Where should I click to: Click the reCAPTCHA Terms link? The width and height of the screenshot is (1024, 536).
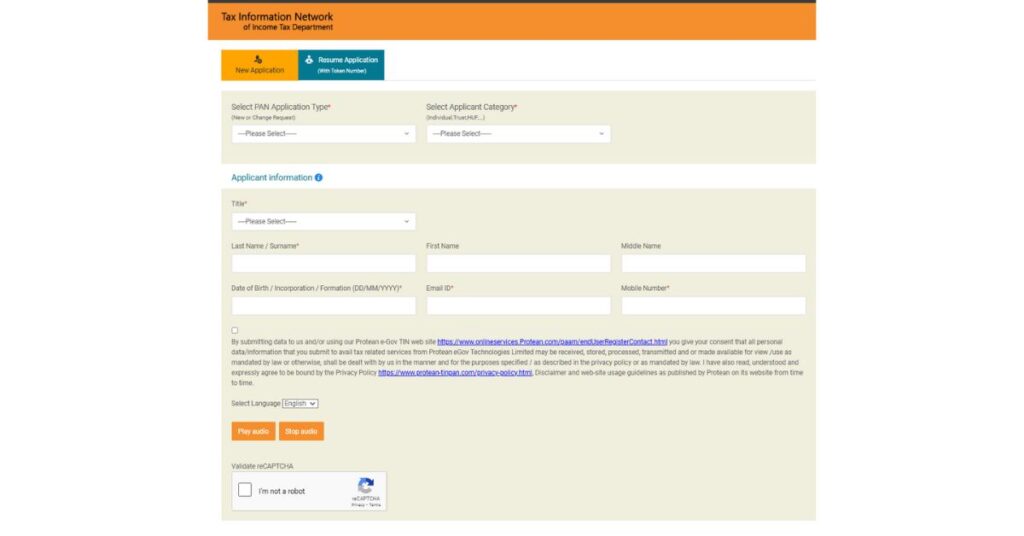tap(375, 505)
